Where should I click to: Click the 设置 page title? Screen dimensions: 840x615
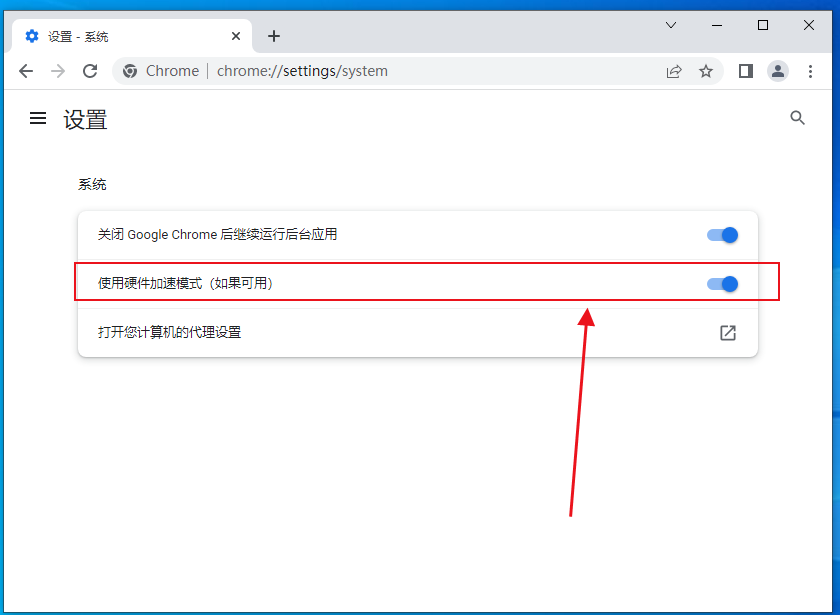pyautogui.click(x=85, y=119)
